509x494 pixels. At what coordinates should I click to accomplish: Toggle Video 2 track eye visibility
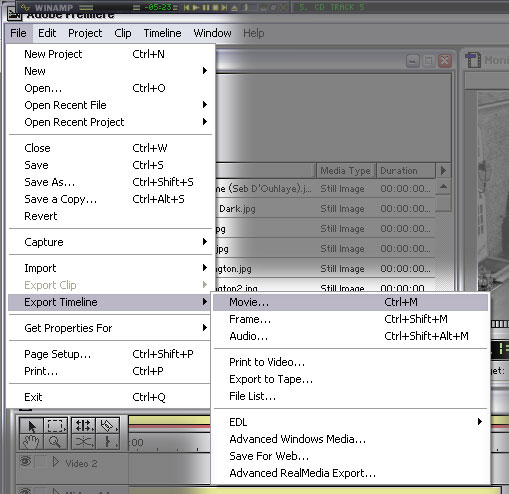pyautogui.click(x=26, y=461)
